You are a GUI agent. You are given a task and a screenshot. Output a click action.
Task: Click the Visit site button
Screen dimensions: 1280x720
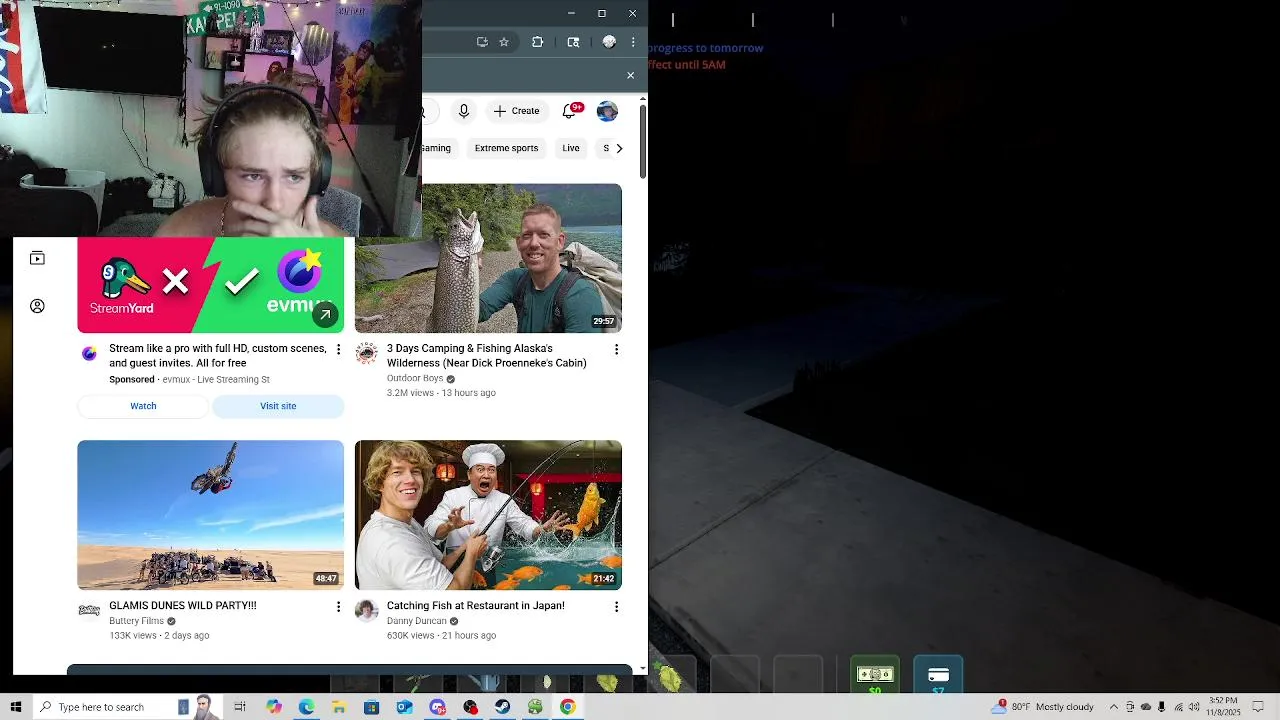(x=278, y=406)
